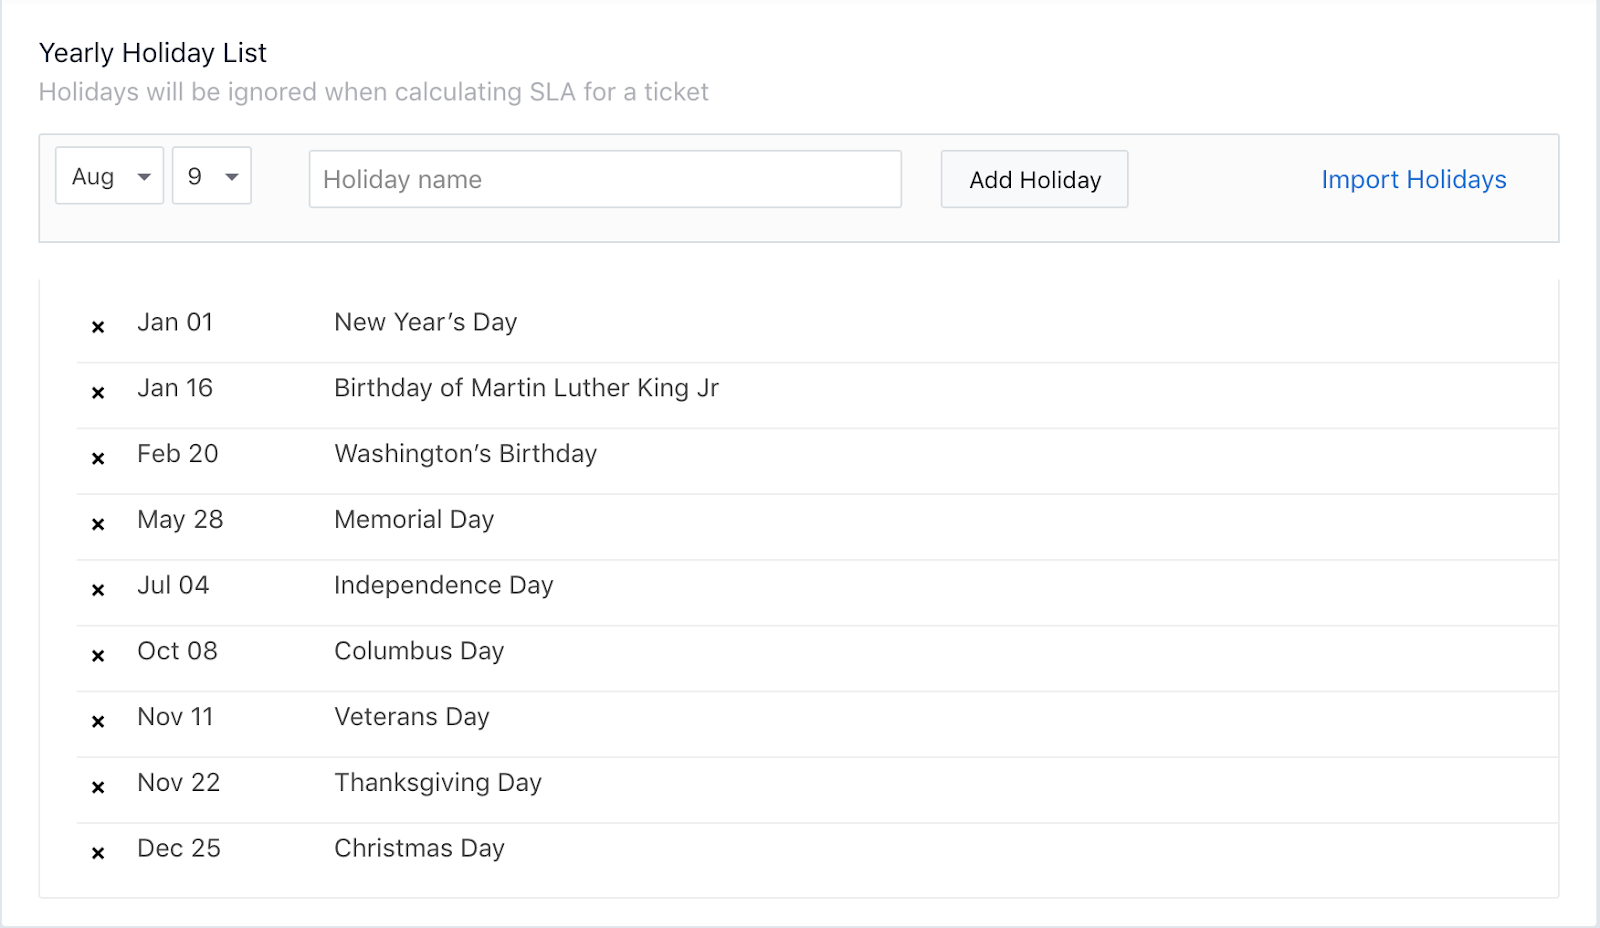Viewport: 1600px width, 928px height.
Task: Remove the Independence Day holiday
Action: click(x=98, y=590)
